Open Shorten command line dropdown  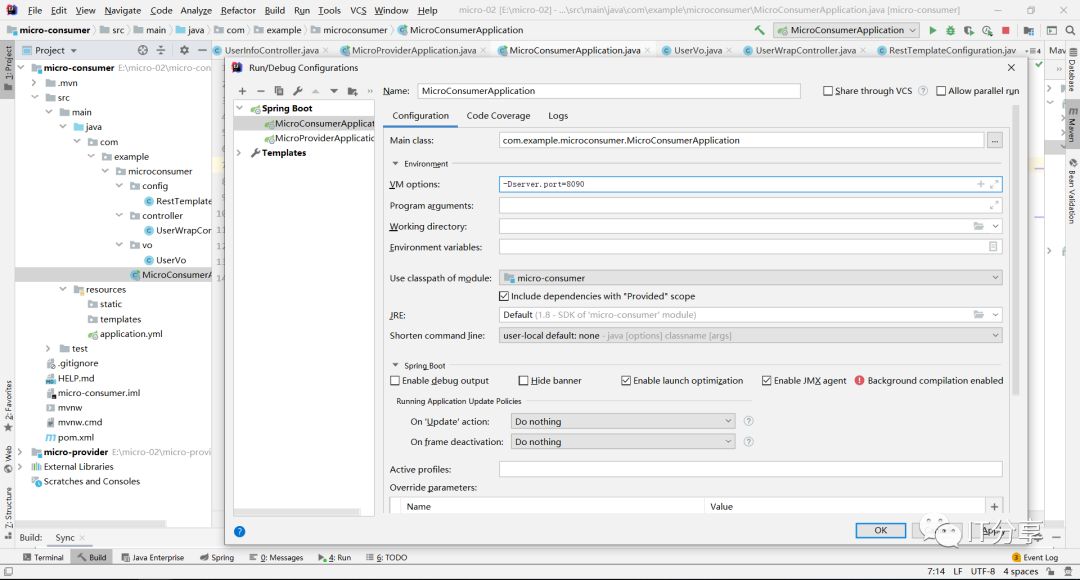pos(751,335)
